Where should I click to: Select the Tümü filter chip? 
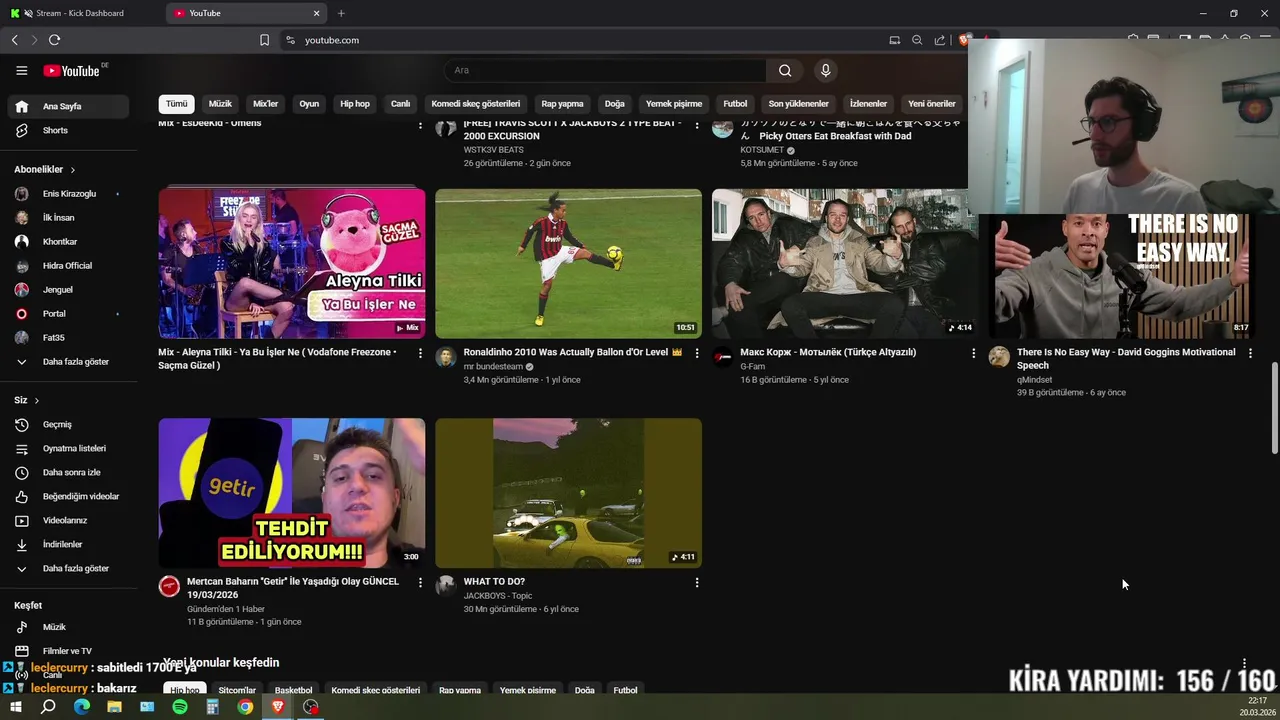point(177,104)
